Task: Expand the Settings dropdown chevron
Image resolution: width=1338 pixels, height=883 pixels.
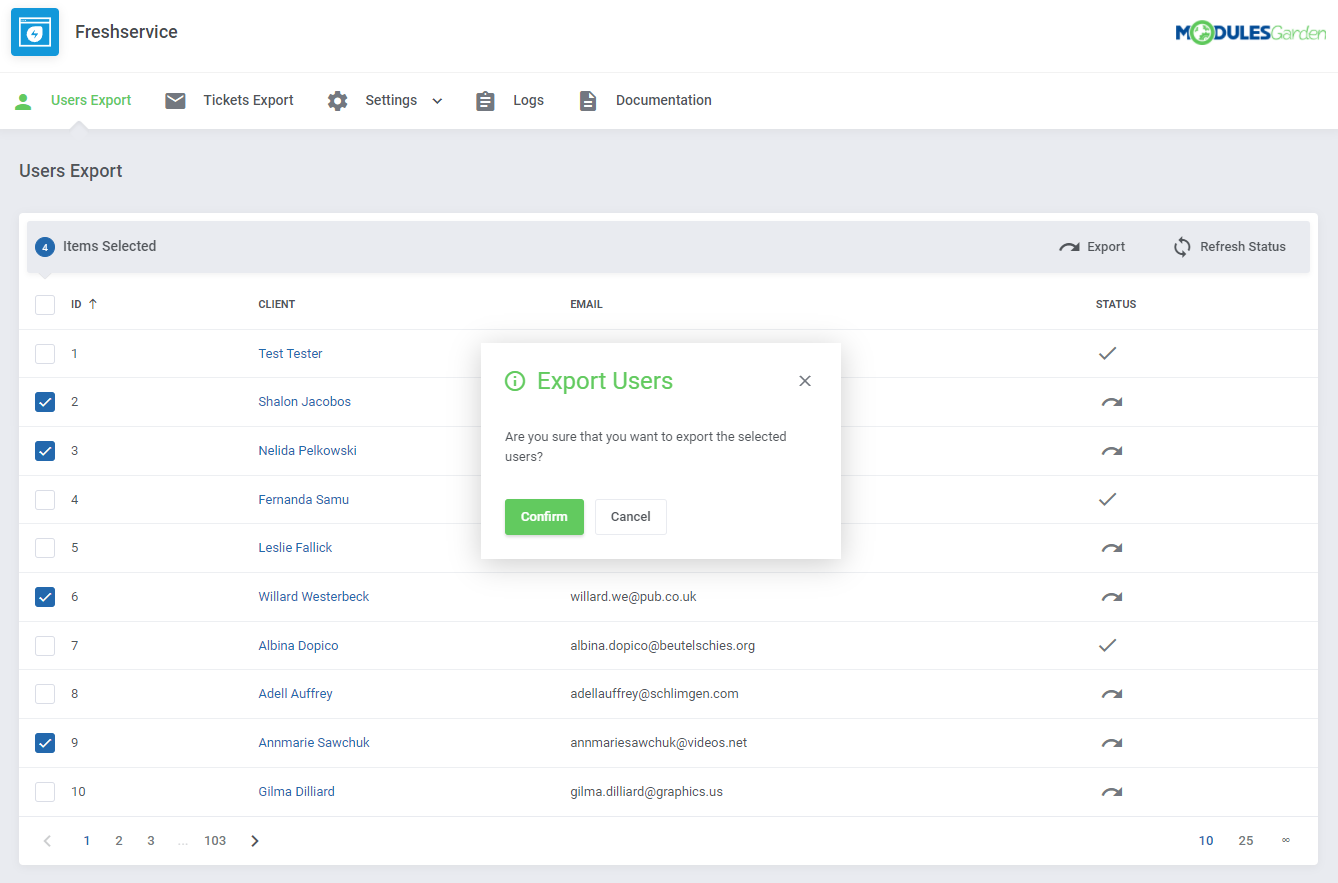Action: [x=437, y=101]
